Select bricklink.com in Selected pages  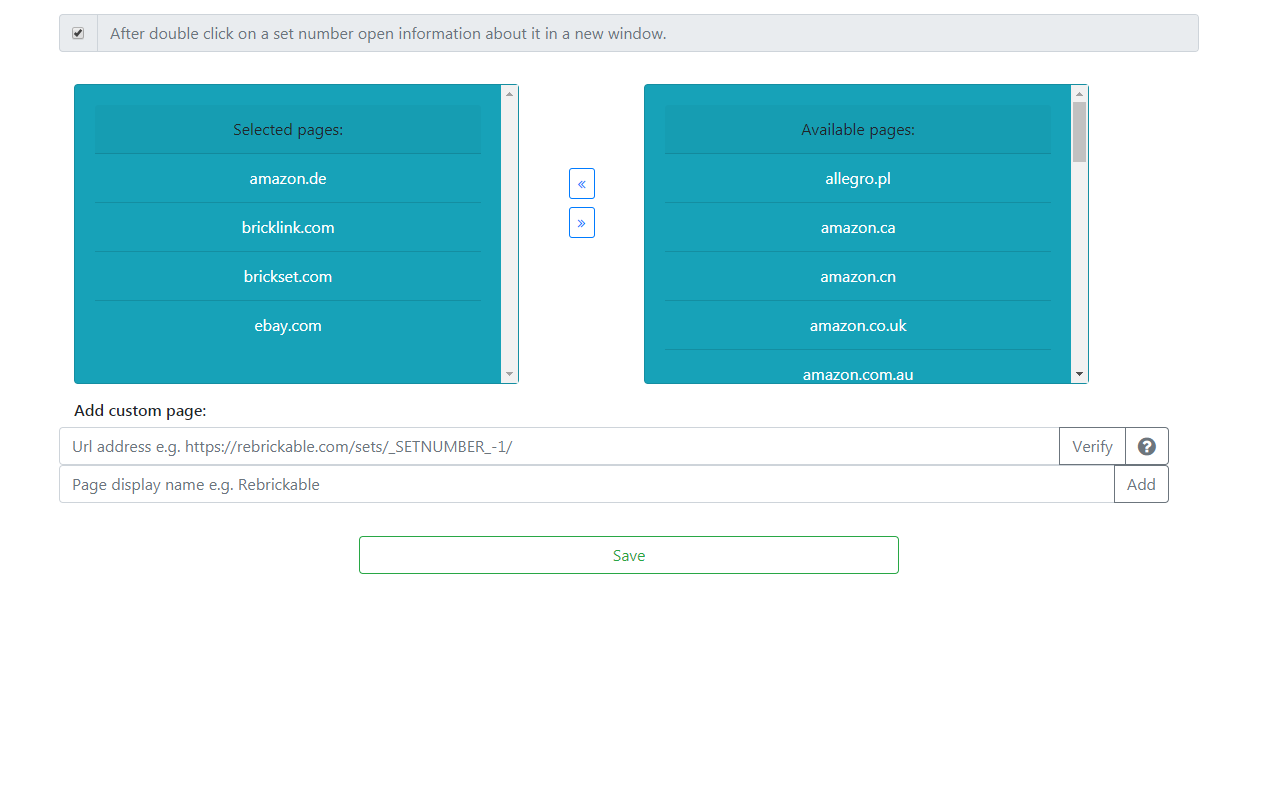[288, 228]
